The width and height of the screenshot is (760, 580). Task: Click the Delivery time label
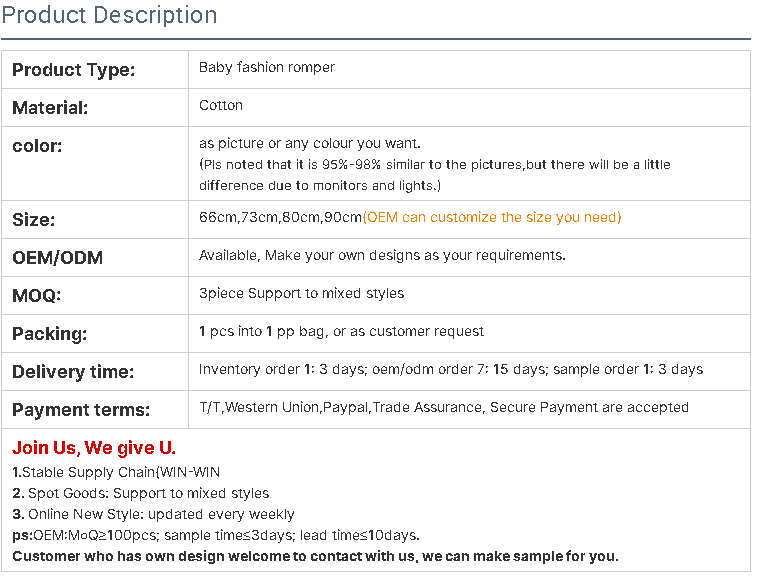(73, 372)
